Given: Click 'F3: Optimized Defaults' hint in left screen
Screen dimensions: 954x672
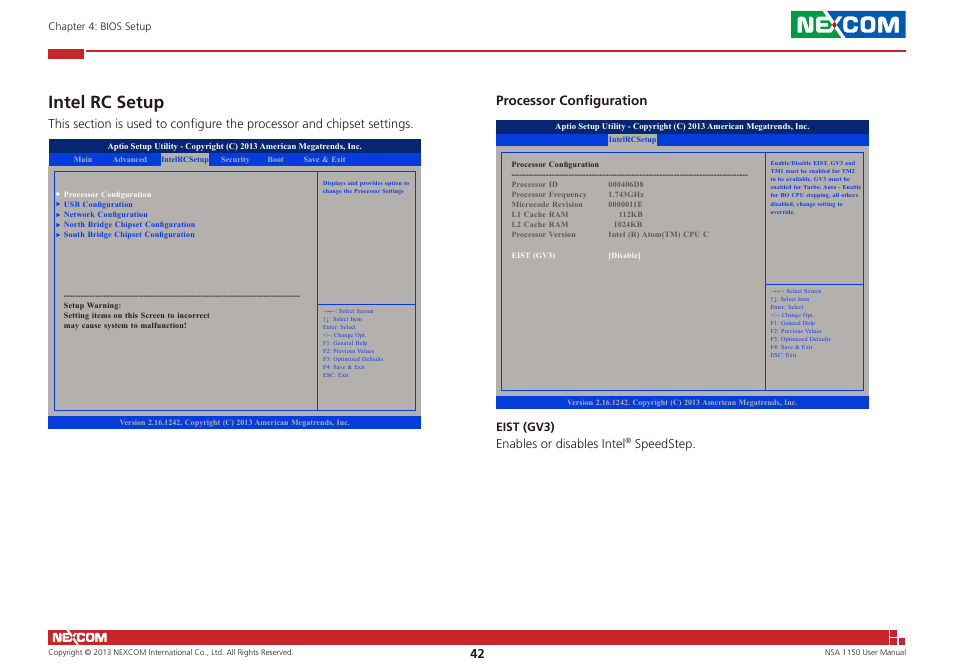Looking at the screenshot, I should [x=353, y=359].
